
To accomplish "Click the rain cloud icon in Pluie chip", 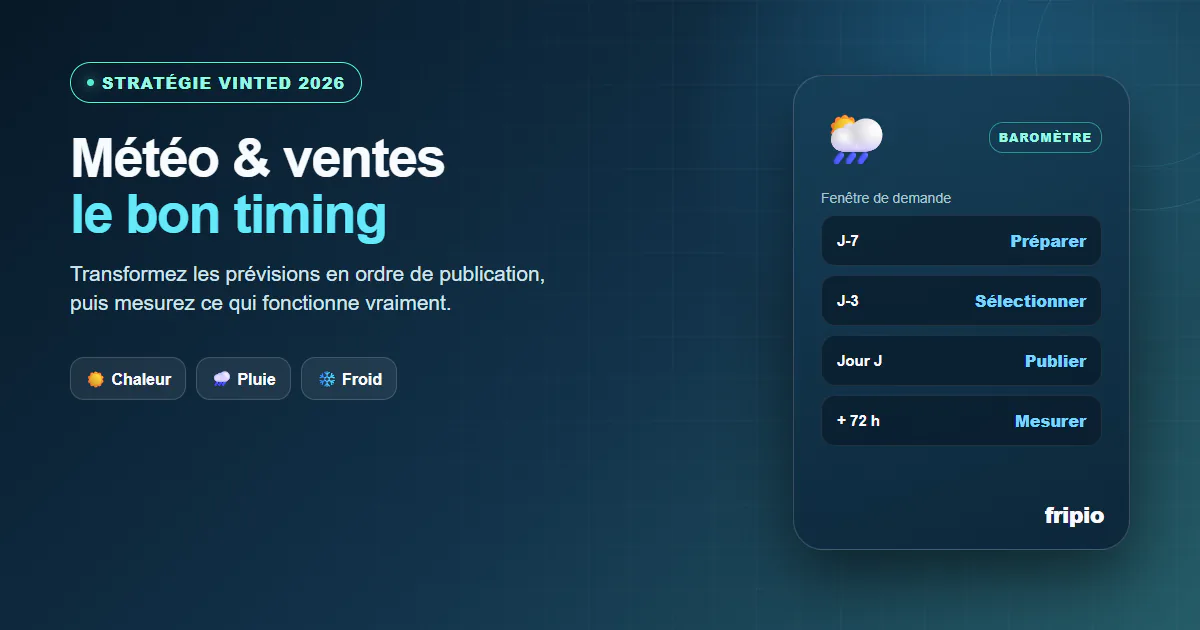I will [x=221, y=380].
